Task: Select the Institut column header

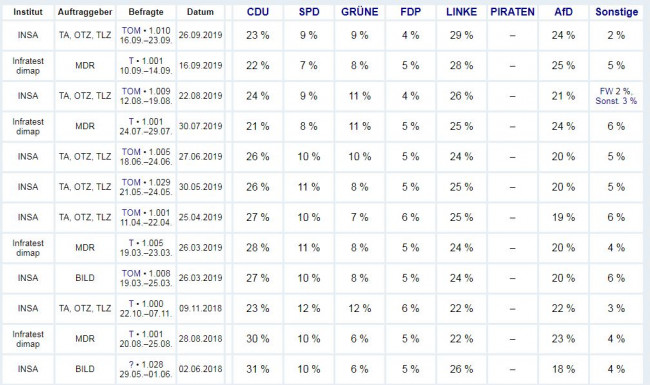Action: [x=28, y=12]
